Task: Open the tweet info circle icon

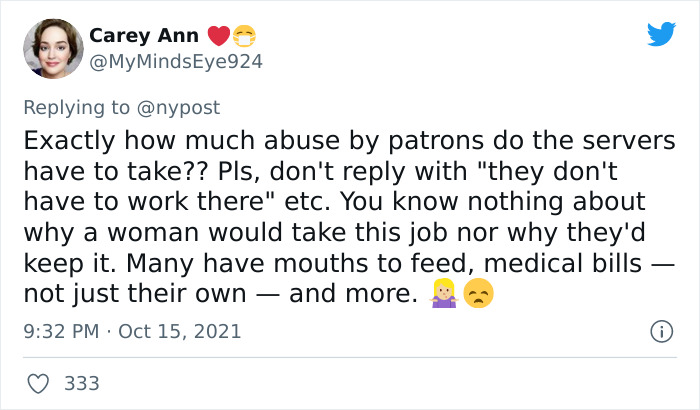Action: (660, 330)
